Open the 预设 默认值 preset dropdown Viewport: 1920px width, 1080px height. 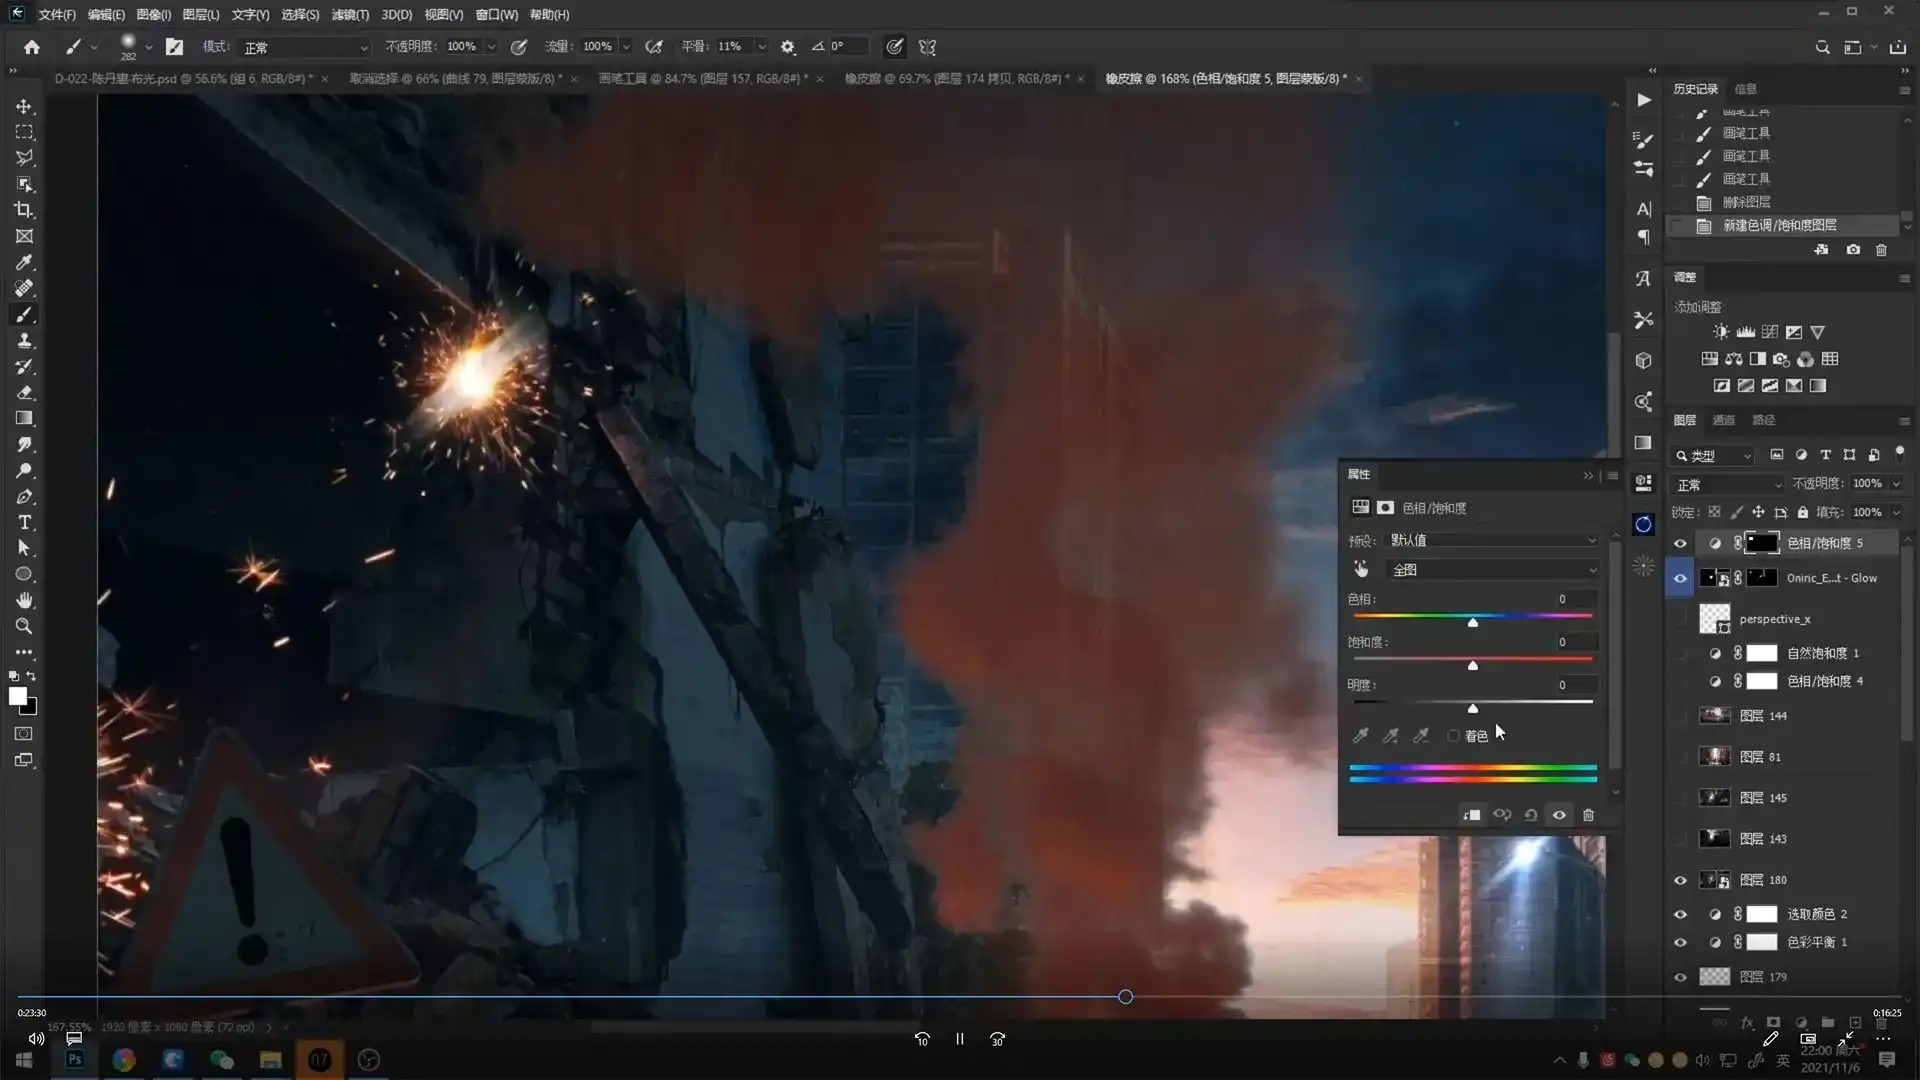coord(1493,540)
